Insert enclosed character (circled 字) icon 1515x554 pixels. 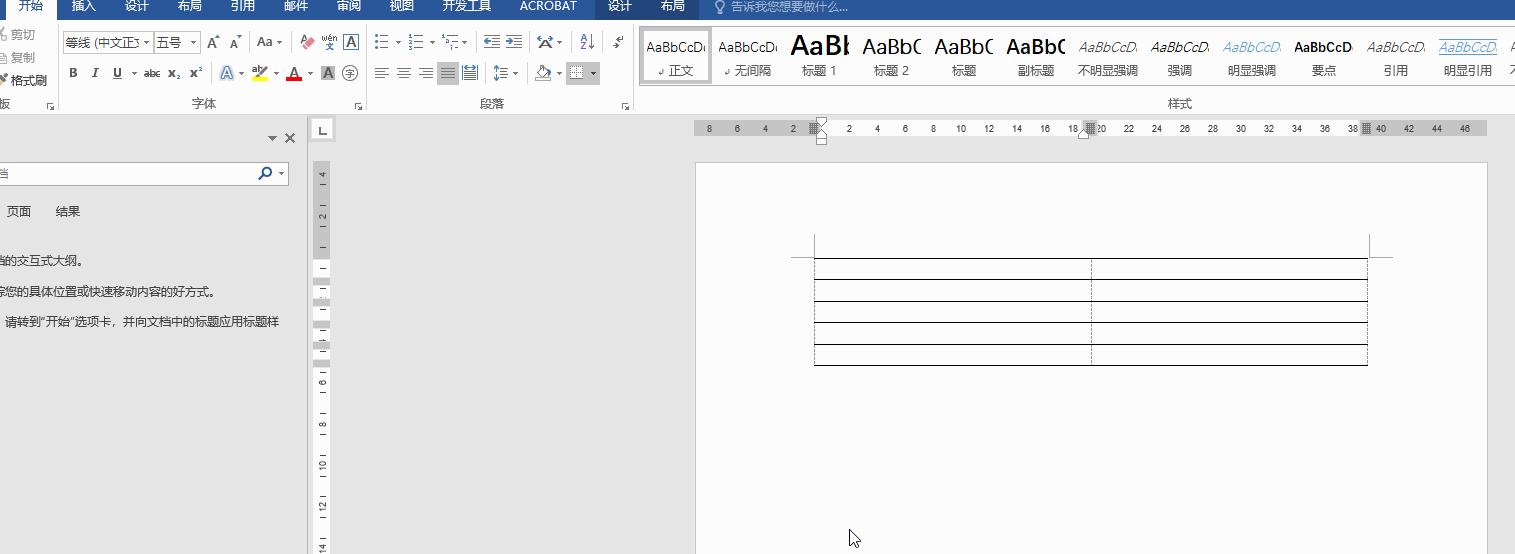[350, 73]
